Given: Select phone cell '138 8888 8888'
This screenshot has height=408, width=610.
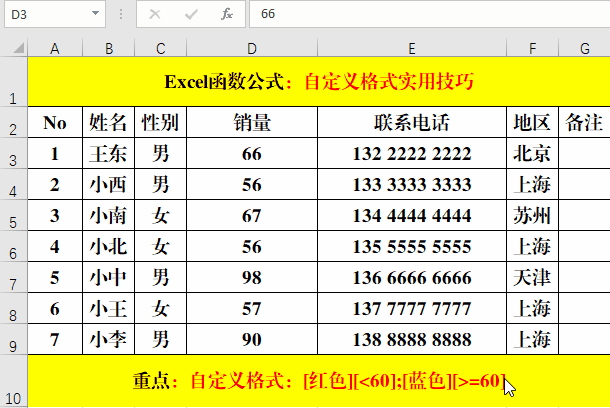Looking at the screenshot, I should (412, 339).
